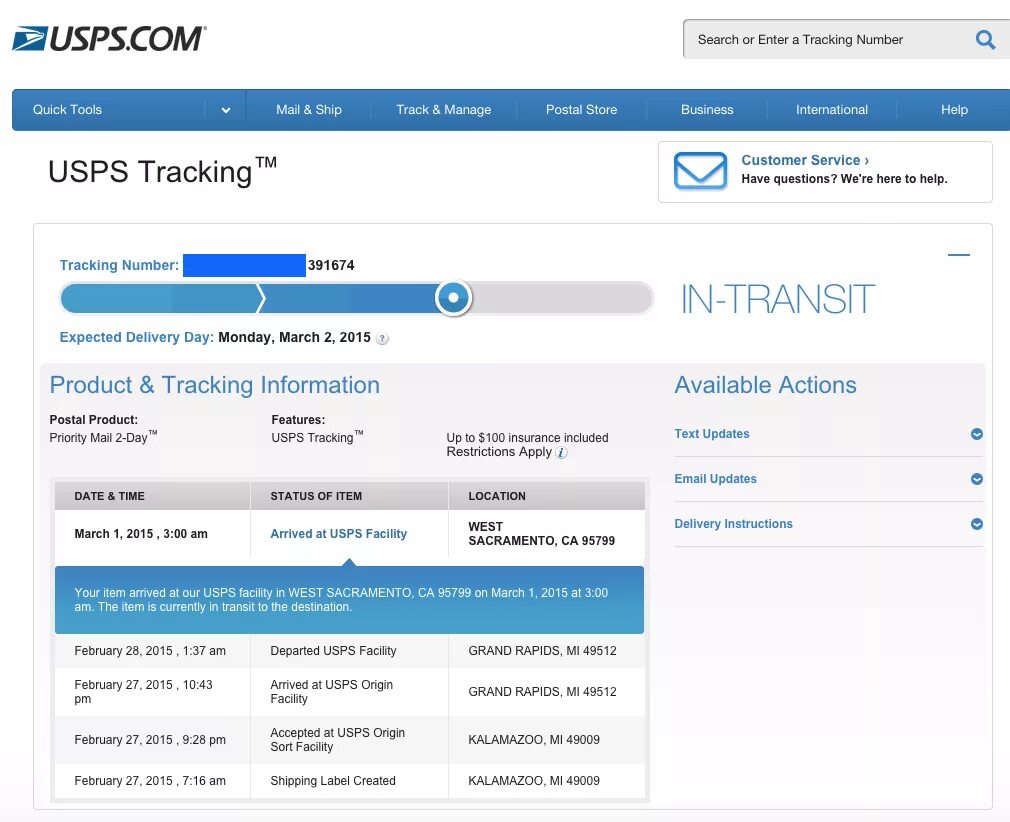The height and width of the screenshot is (822, 1010).
Task: Click Accepted at USPS Origin Sort Facility
Action: click(x=338, y=740)
